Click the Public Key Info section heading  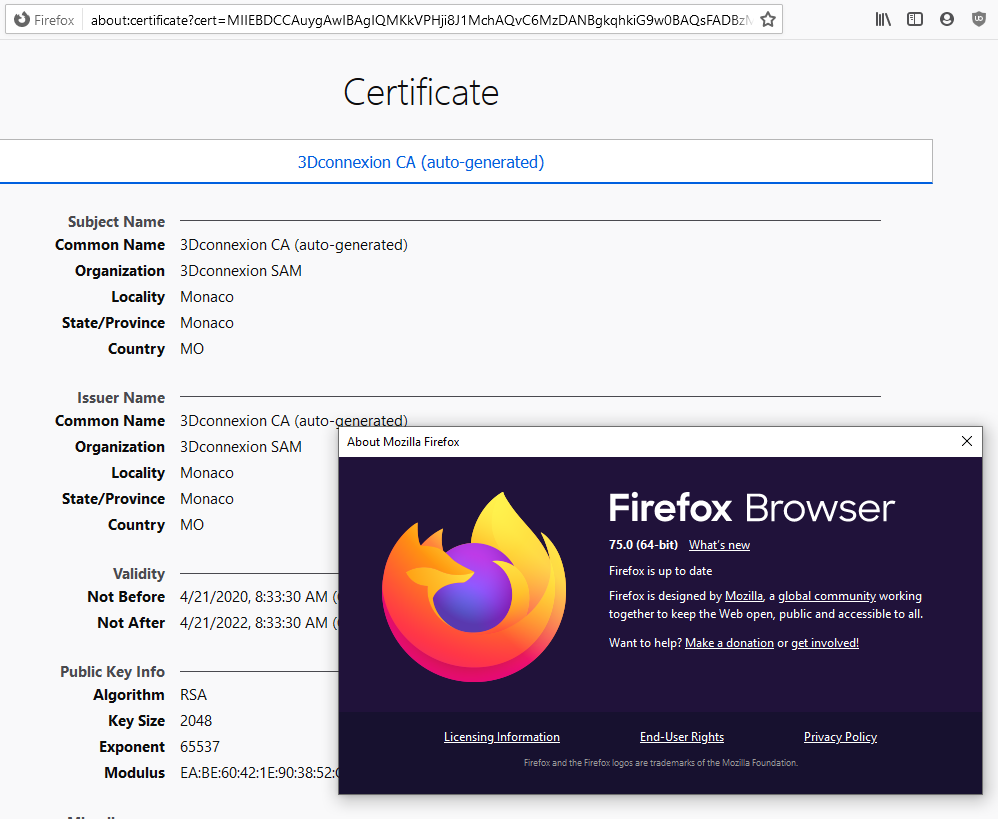pos(113,672)
